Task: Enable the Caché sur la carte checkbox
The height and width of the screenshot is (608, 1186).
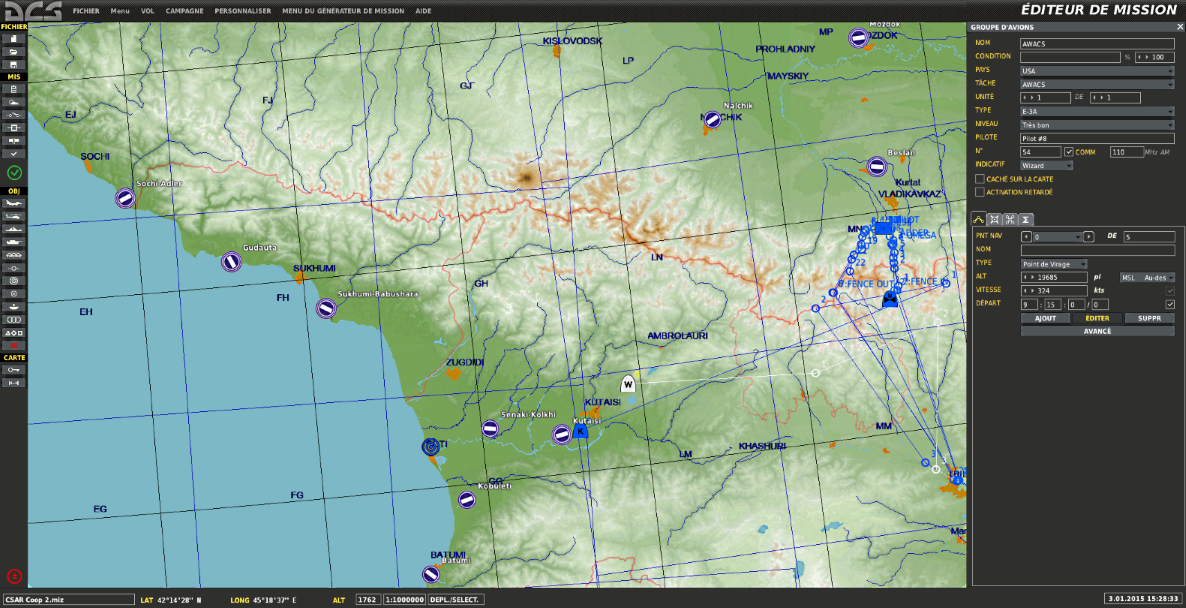Action: 980,179
